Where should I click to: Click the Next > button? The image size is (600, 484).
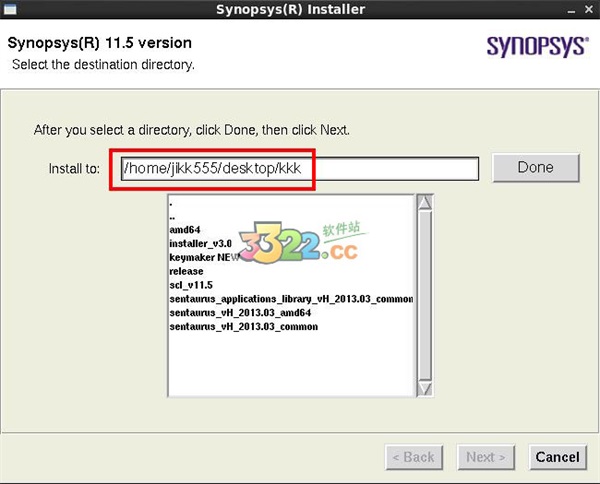tap(486, 457)
